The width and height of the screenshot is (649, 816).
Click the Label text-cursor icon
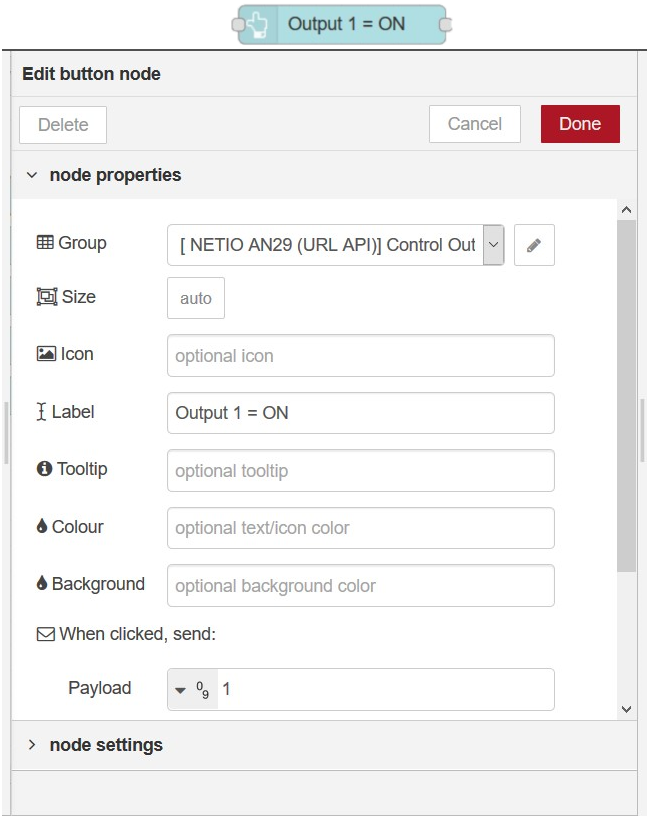click(x=41, y=412)
